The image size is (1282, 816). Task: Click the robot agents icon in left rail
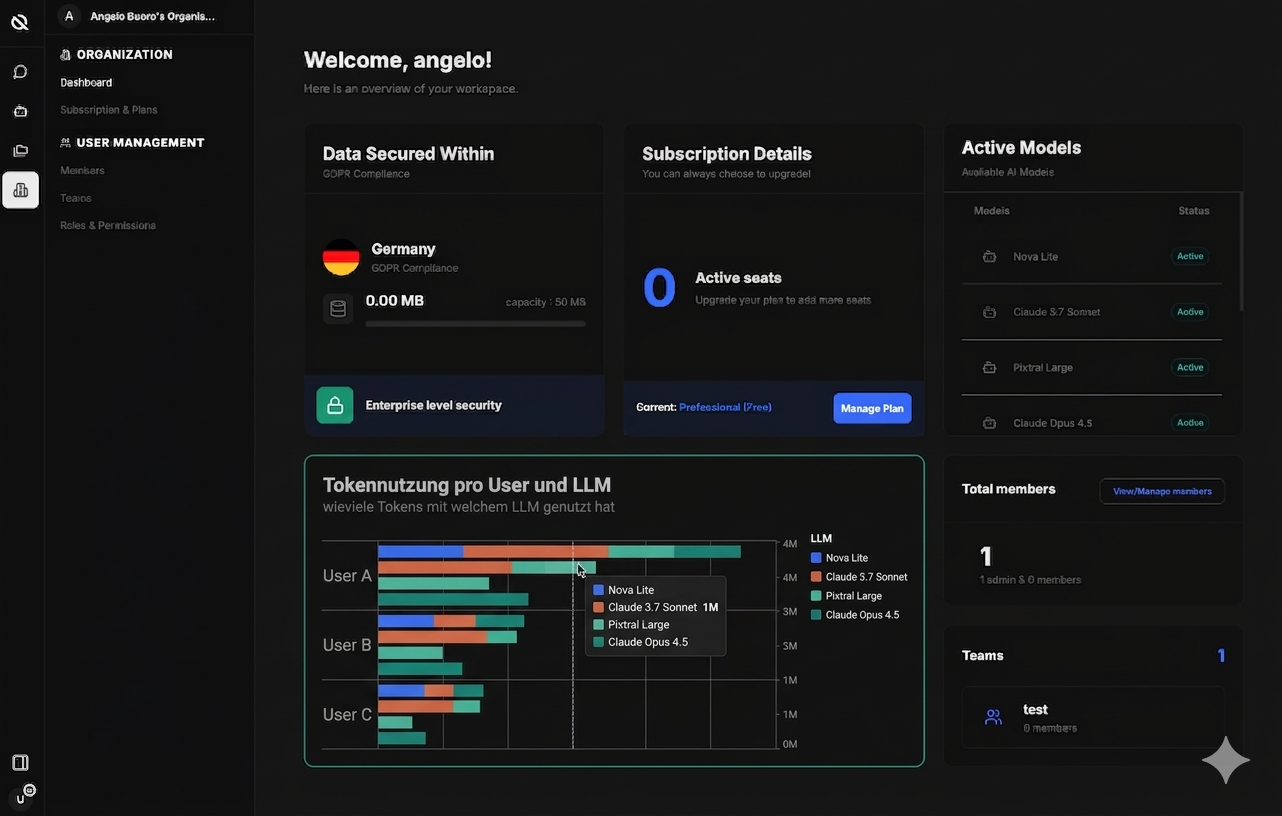(20, 111)
